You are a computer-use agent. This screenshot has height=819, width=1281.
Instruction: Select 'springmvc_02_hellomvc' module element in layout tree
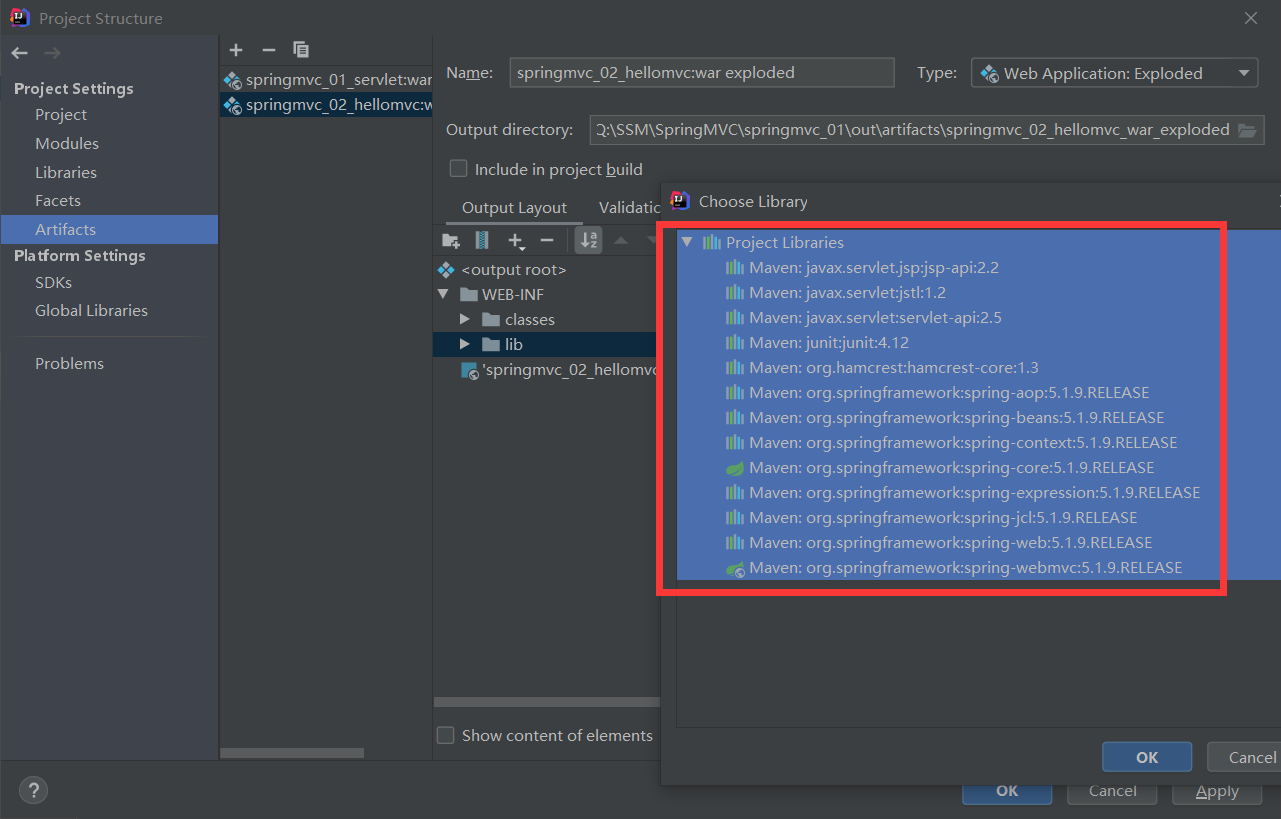(557, 370)
